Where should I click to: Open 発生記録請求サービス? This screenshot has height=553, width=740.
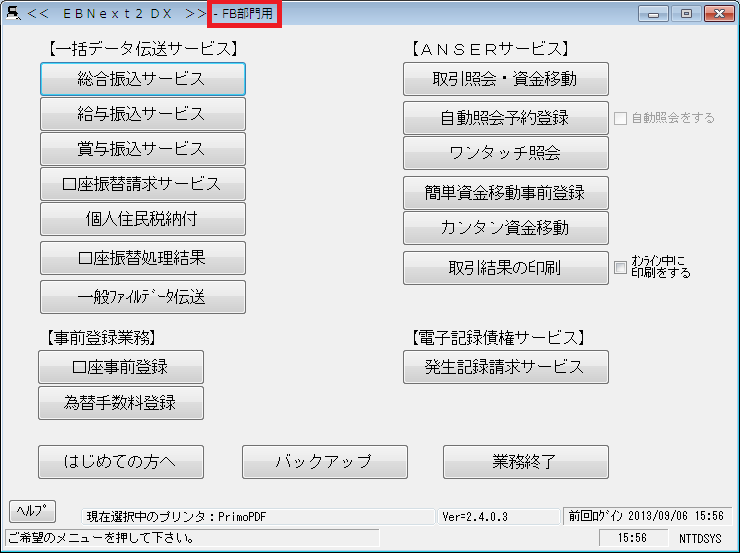tap(506, 367)
